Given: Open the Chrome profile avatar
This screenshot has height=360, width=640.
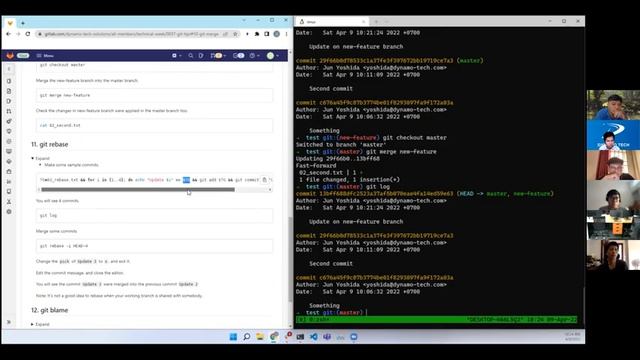Looking at the screenshot, I should click(277, 34).
